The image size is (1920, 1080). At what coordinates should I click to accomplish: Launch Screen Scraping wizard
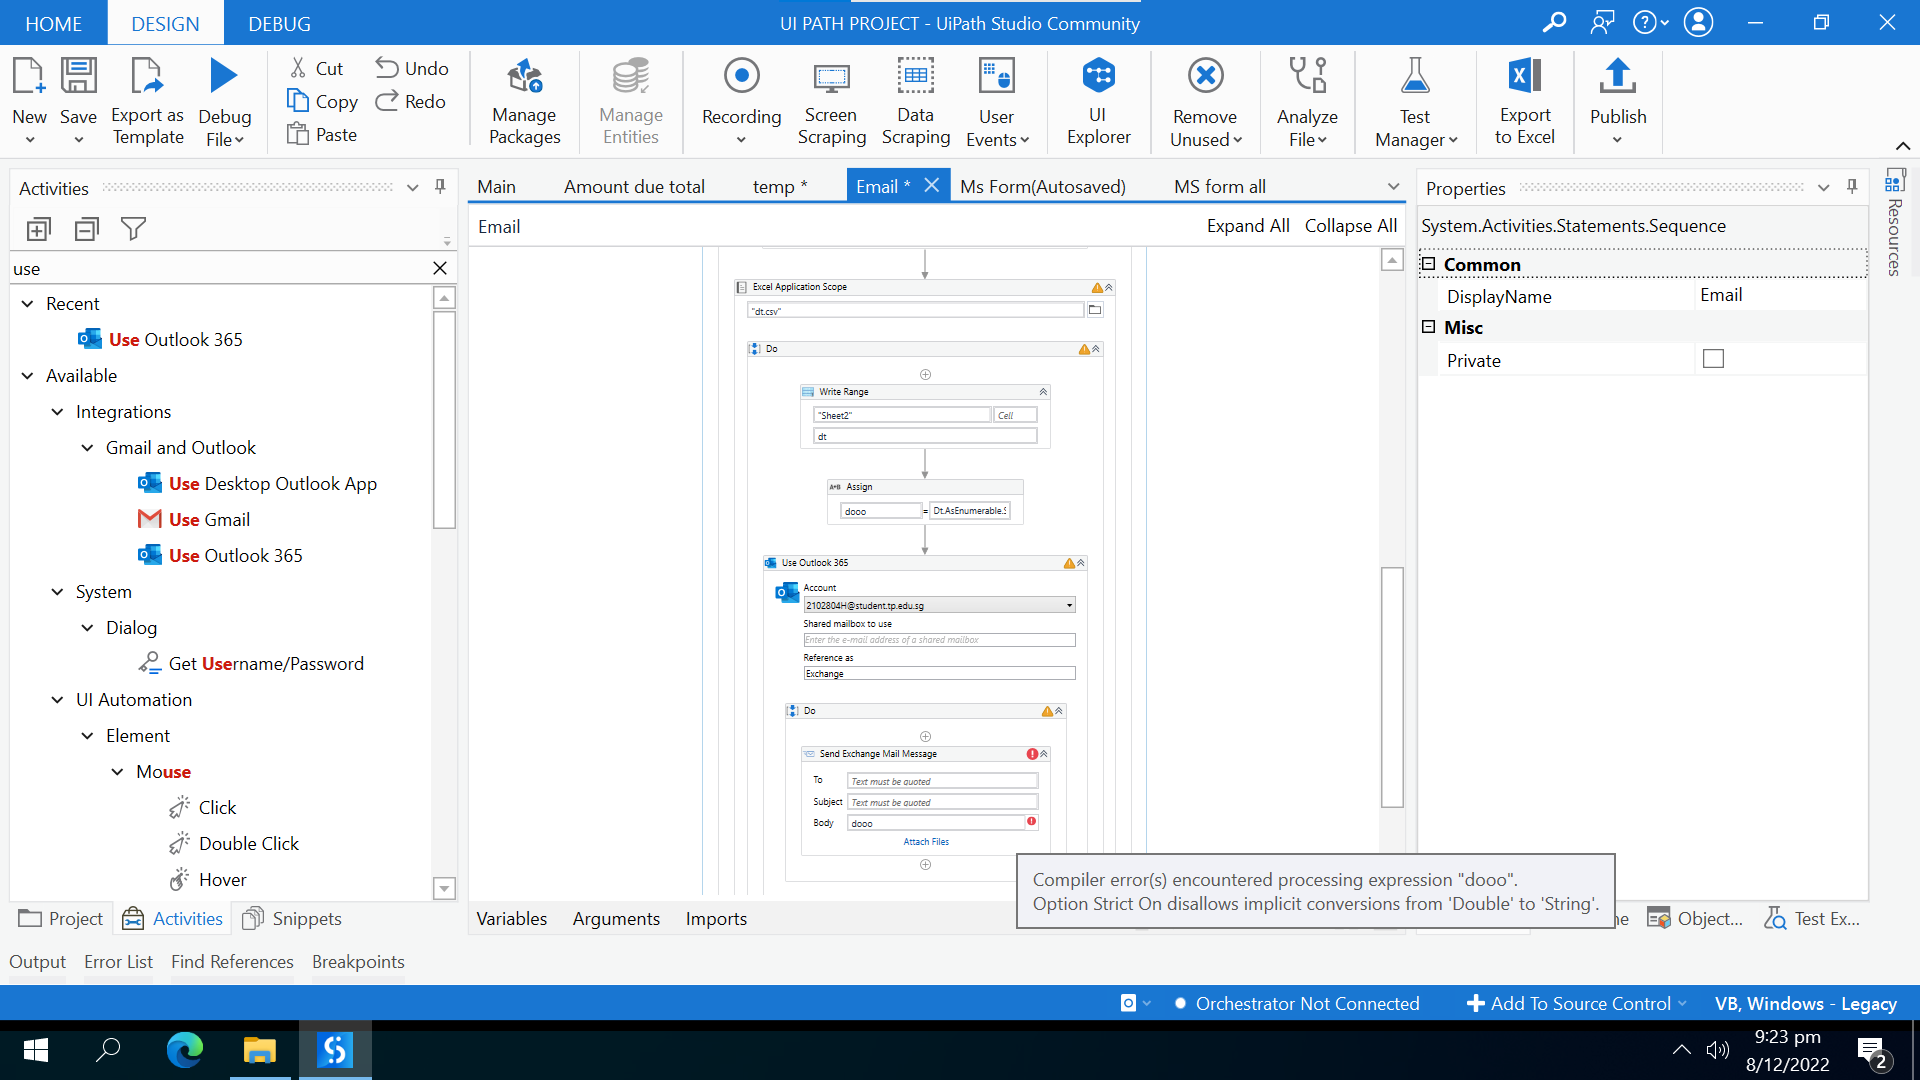pyautogui.click(x=831, y=77)
